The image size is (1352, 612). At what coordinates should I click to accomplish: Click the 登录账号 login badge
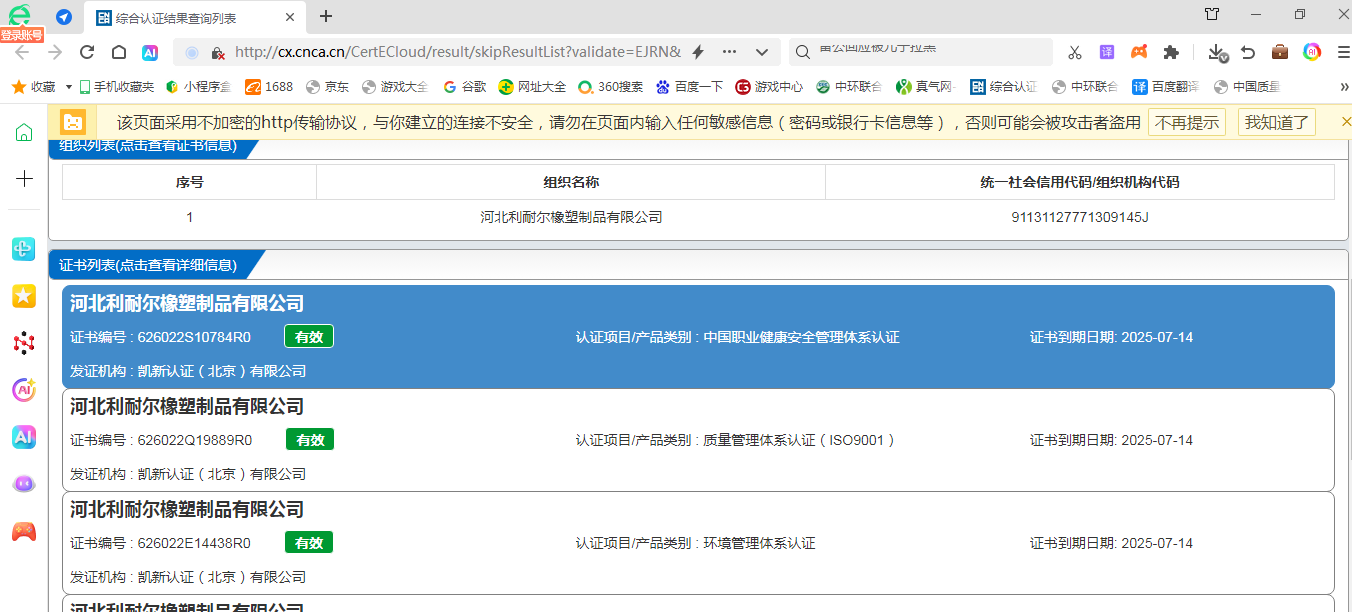pos(22,35)
